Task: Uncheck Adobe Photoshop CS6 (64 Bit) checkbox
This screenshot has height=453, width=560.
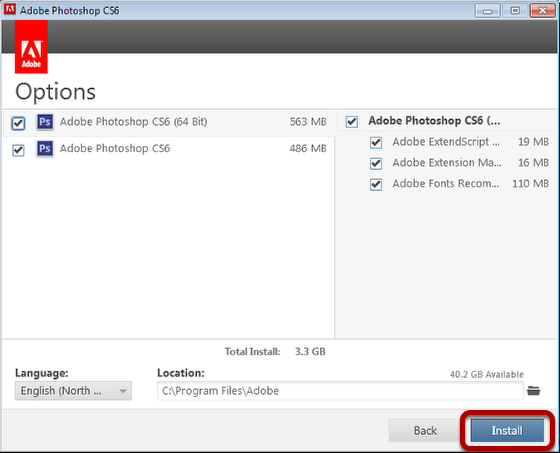Action: (18, 123)
